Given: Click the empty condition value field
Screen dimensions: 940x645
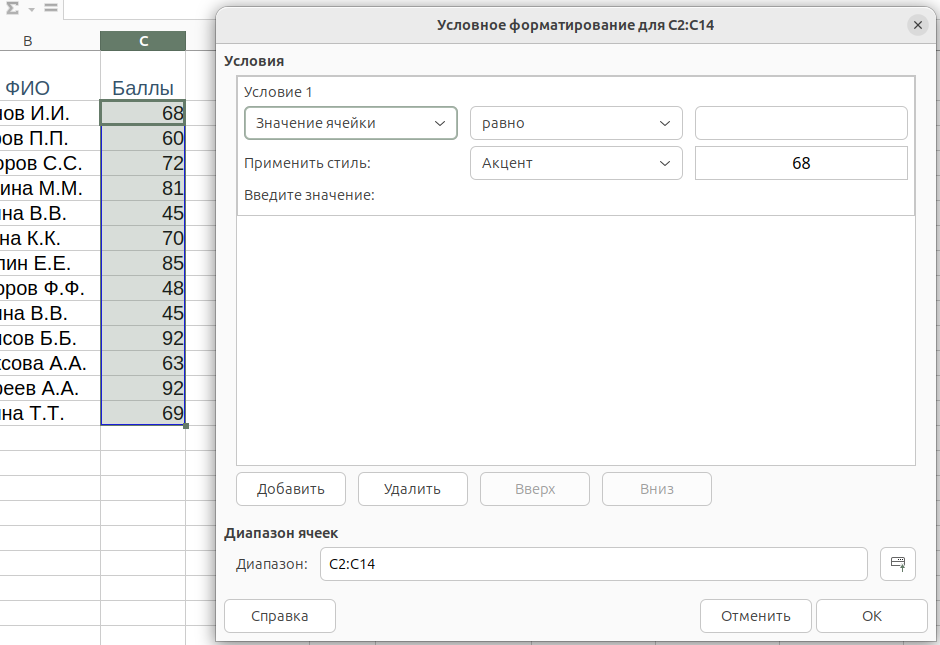Looking at the screenshot, I should [801, 123].
